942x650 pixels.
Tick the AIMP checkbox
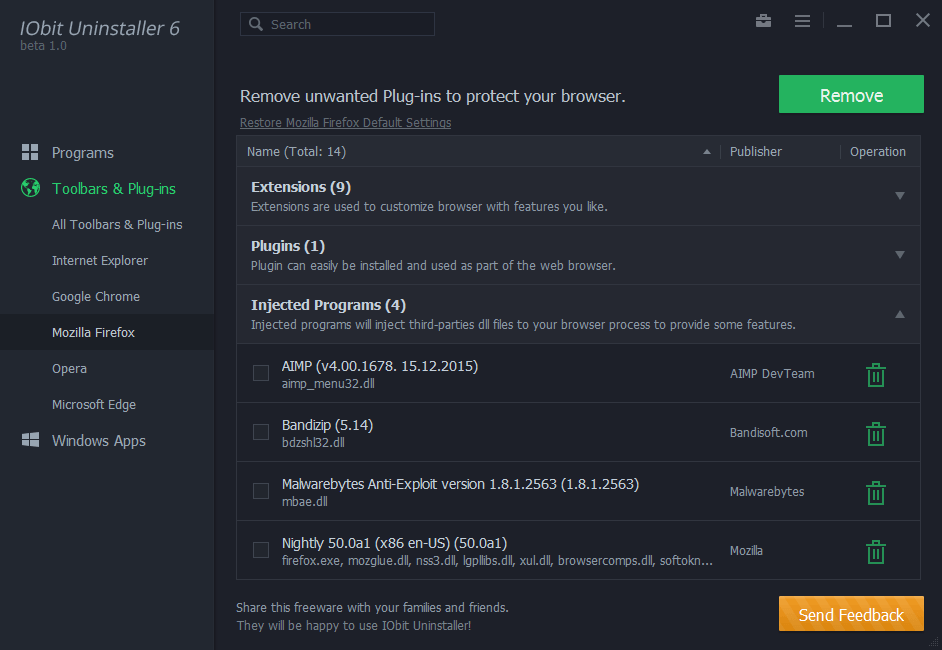[261, 373]
